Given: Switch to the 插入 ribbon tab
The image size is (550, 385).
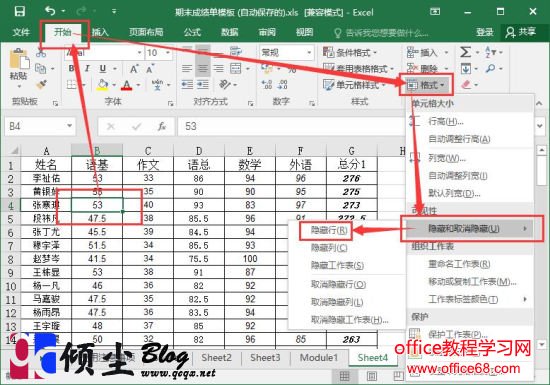Looking at the screenshot, I should pos(100,32).
